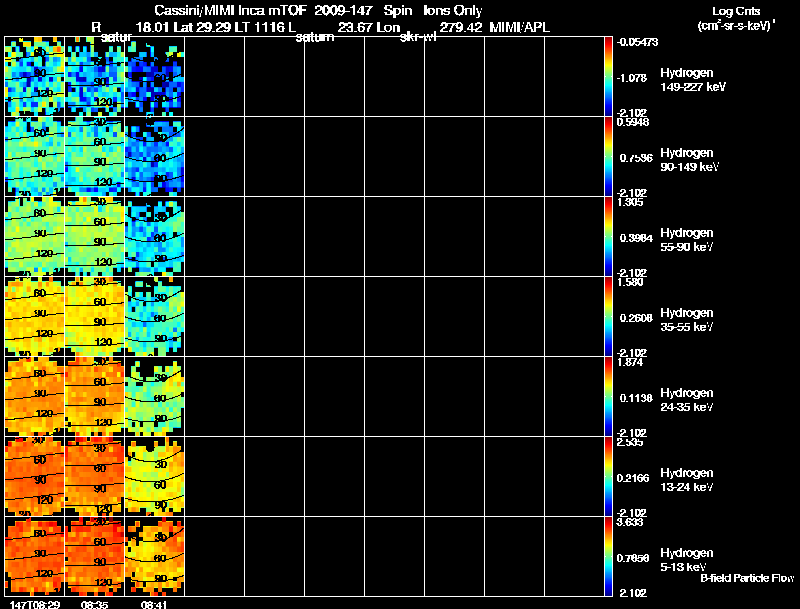Select the 5-13 keV panel at 08:41
800x609 pixels.
tap(155, 557)
